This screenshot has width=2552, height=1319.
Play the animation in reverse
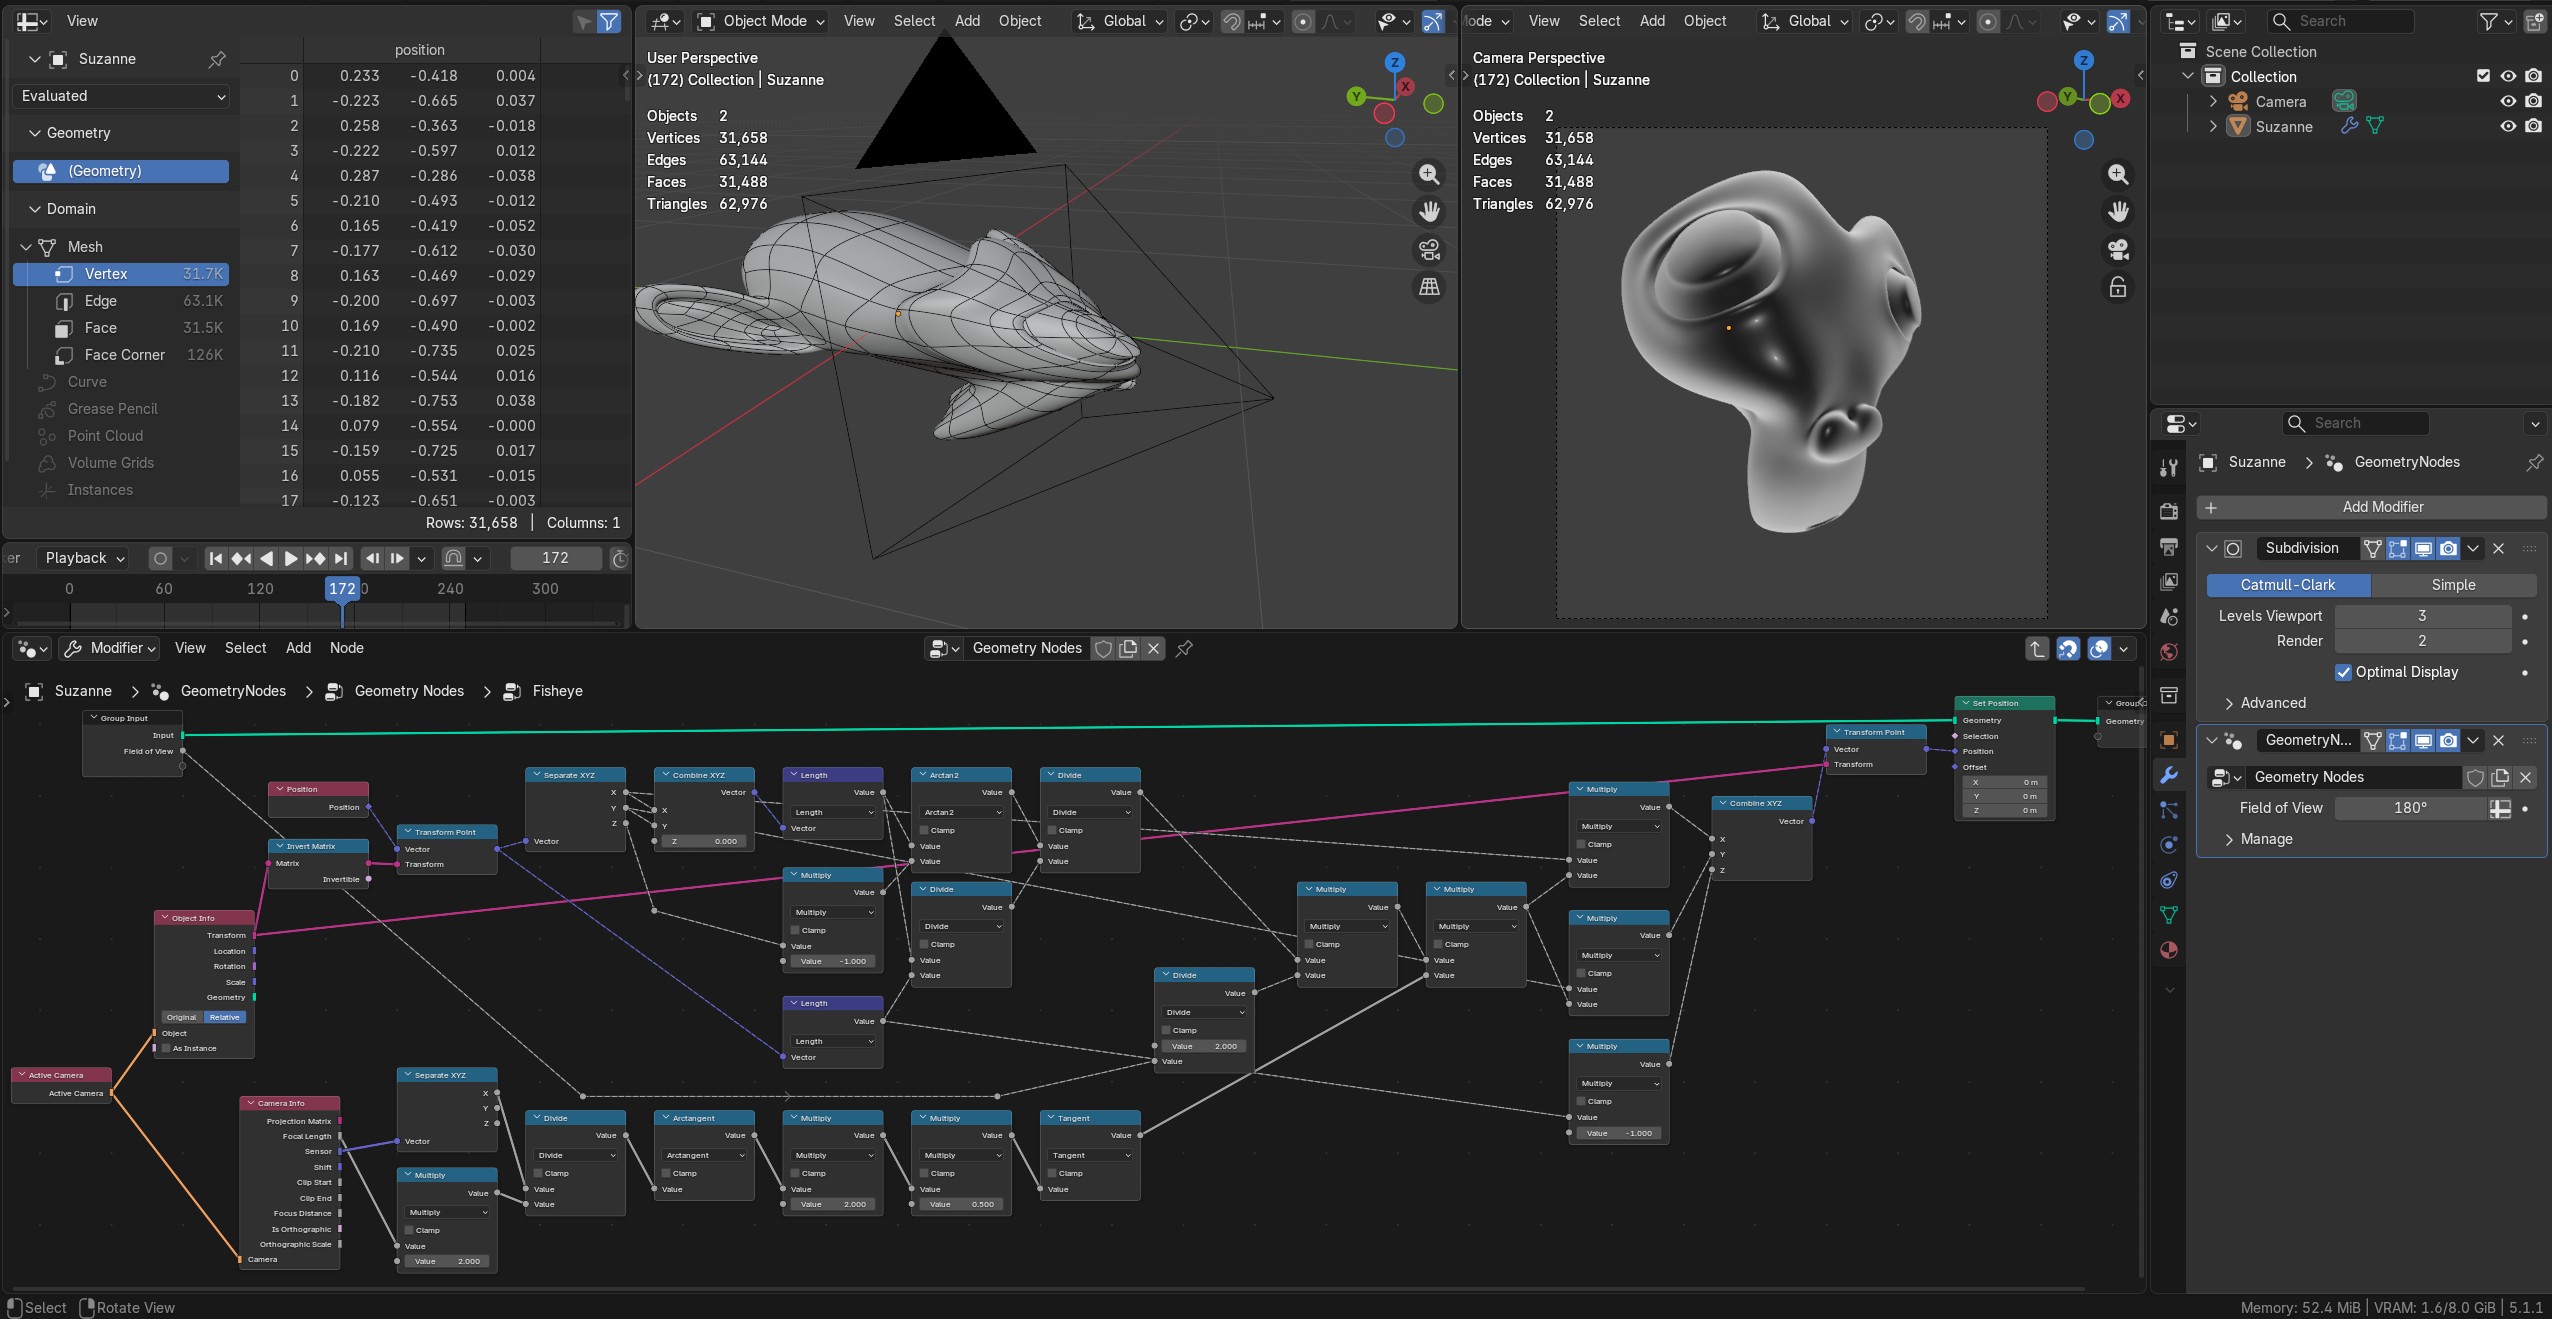coord(266,558)
